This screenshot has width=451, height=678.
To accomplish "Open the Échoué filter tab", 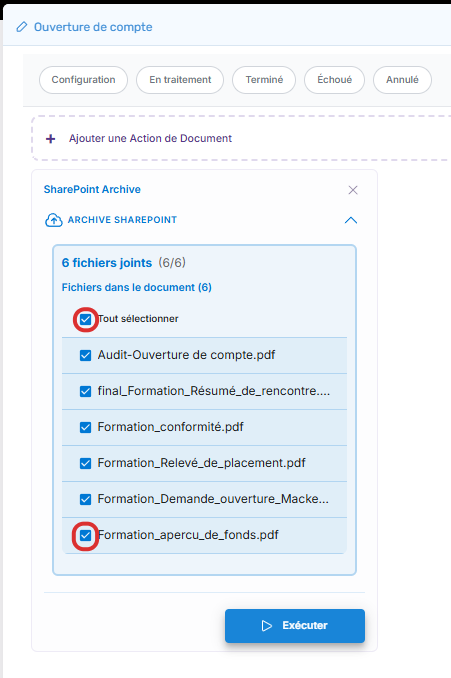I will tap(334, 80).
